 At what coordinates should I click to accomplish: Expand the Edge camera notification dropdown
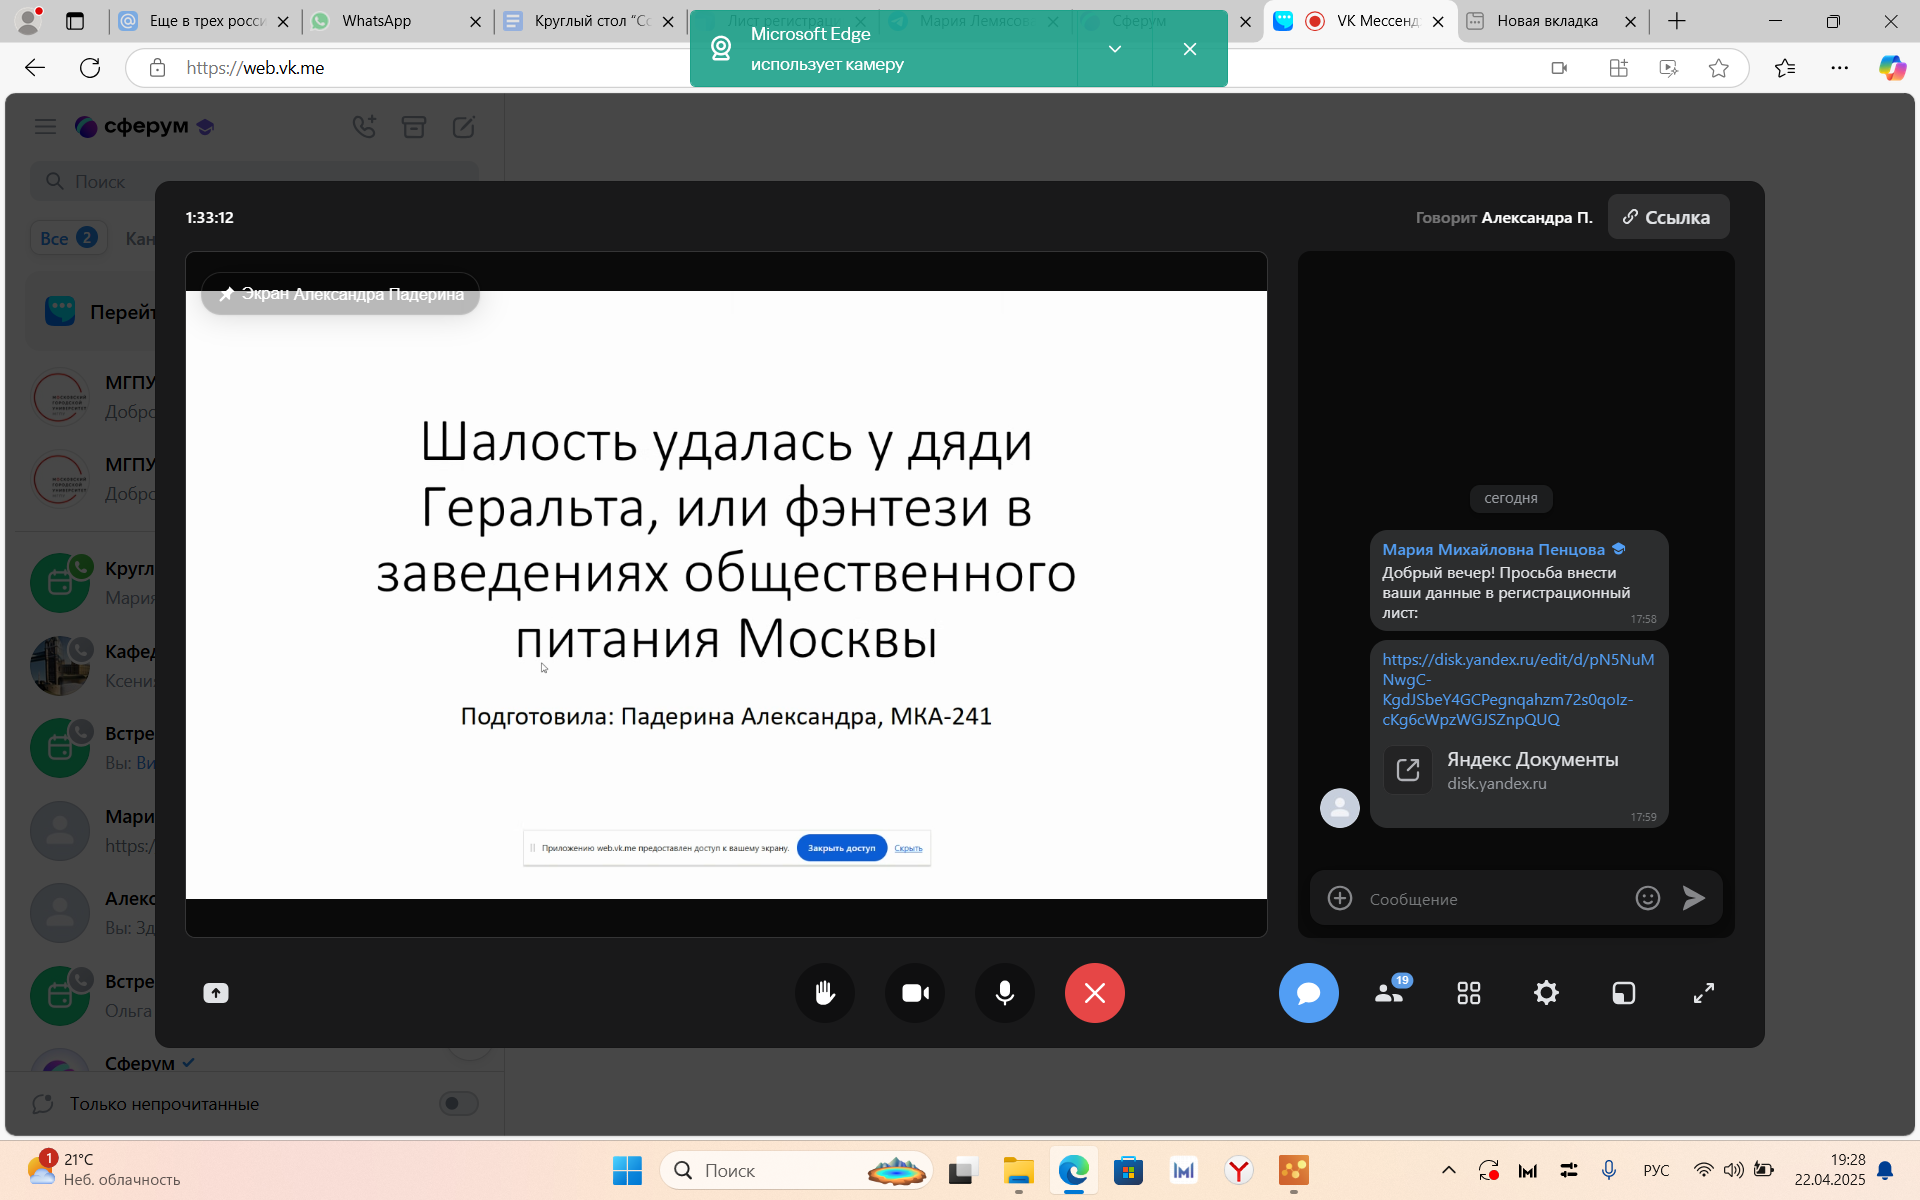pos(1113,48)
